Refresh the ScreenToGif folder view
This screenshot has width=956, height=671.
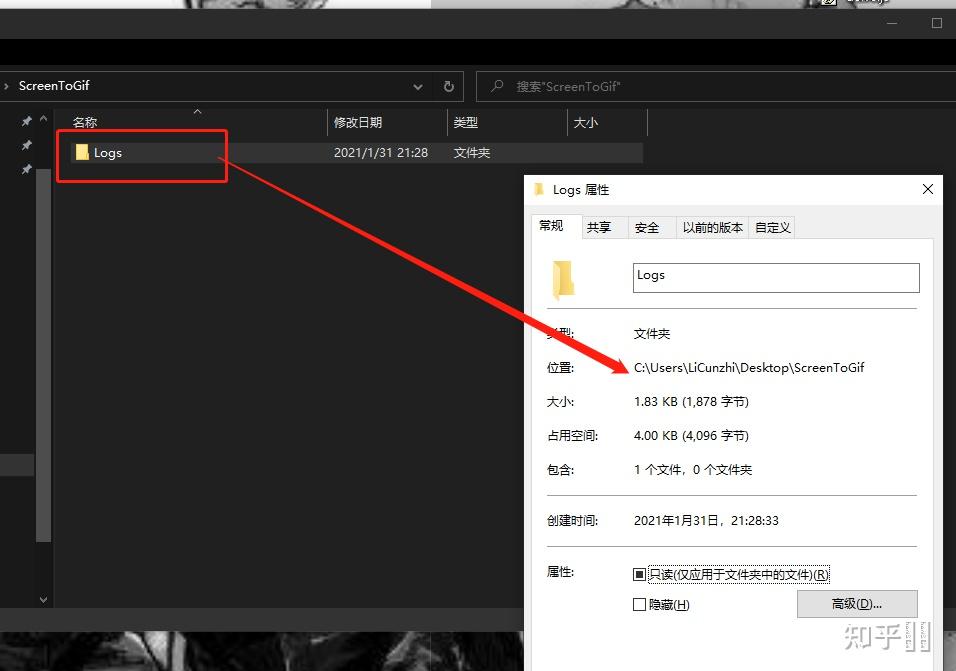pos(449,87)
